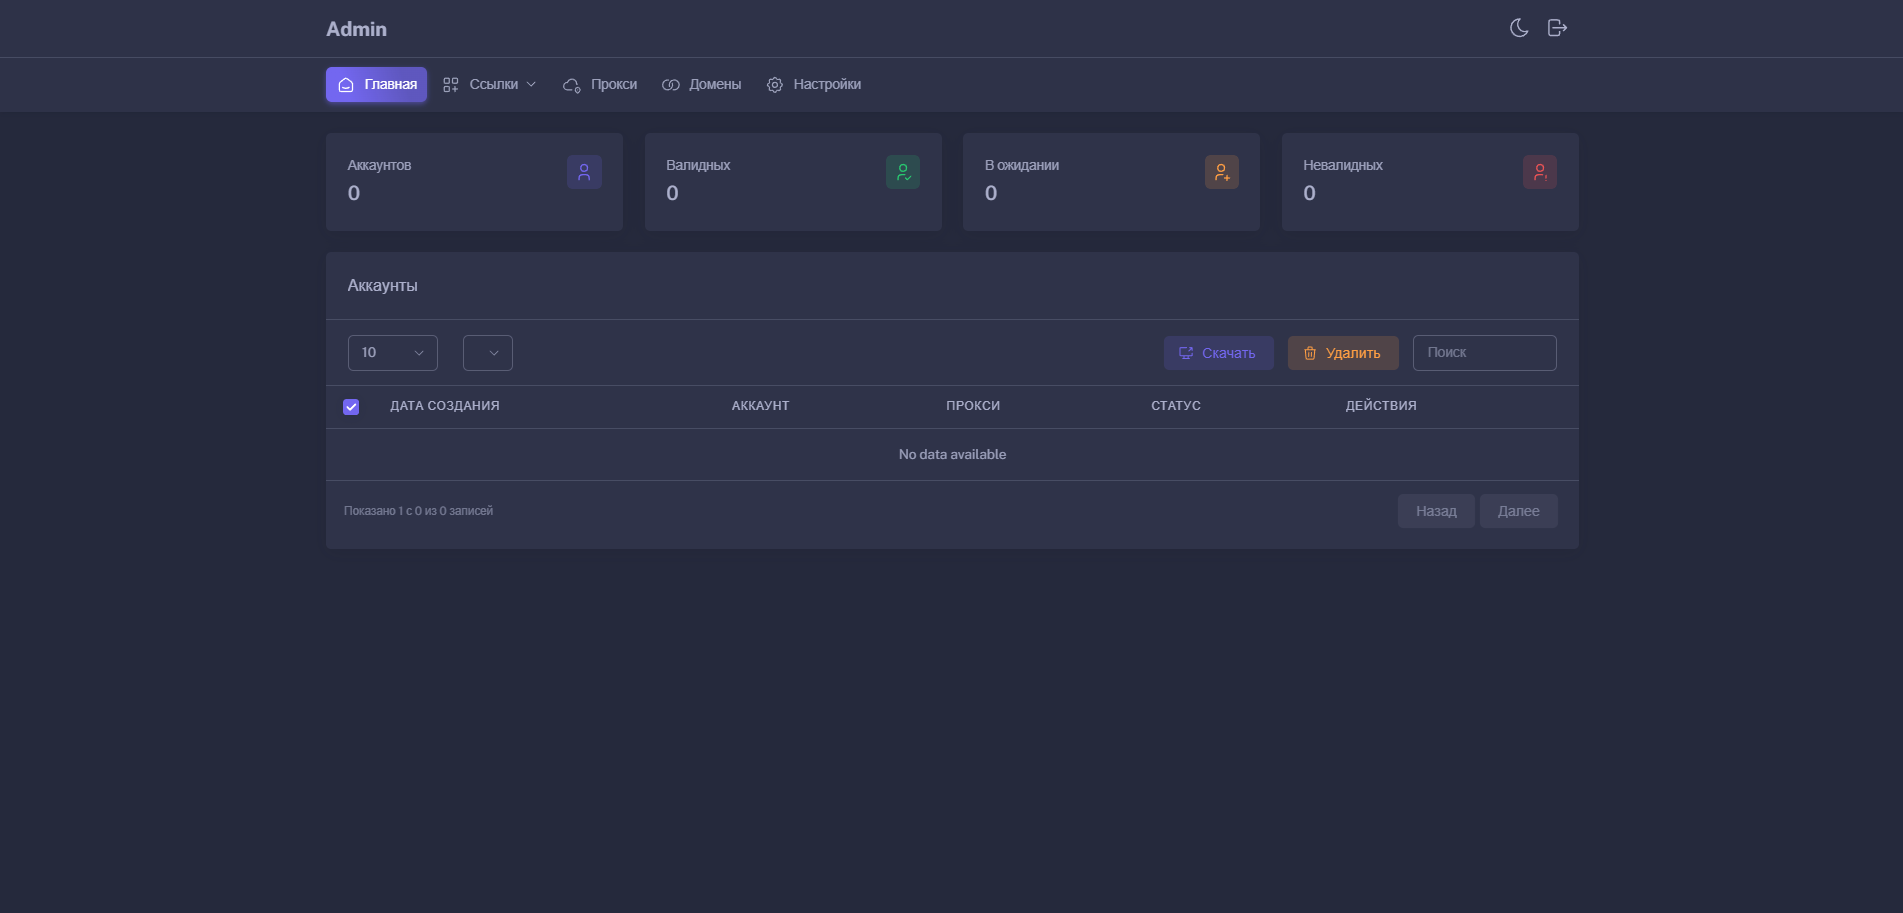This screenshot has height=913, width=1903.
Task: Click the Удалить button
Action: (x=1343, y=353)
